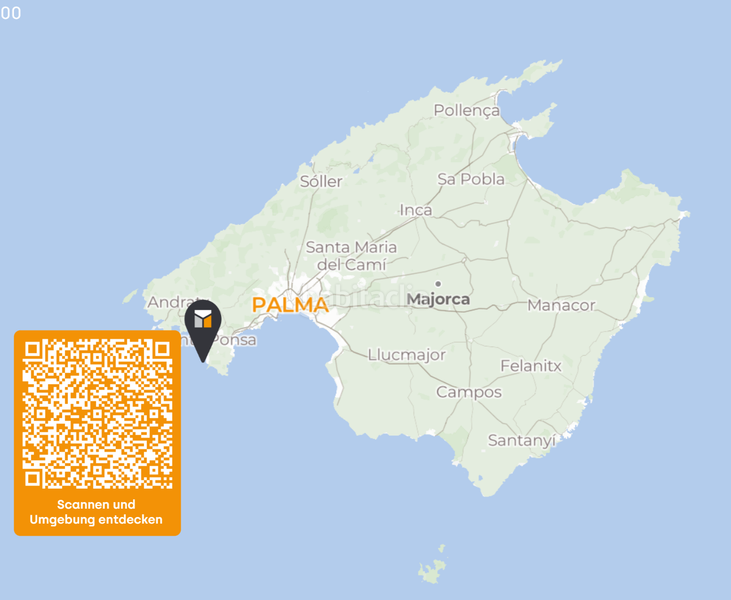Click Santa Maria del Camí label

tap(352, 255)
